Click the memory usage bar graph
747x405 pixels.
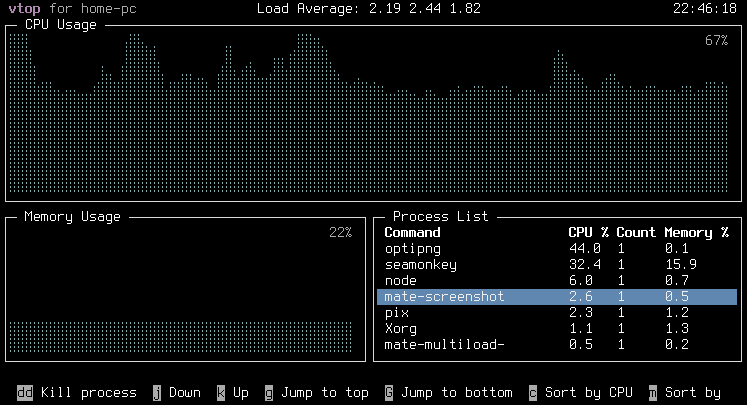[181, 337]
